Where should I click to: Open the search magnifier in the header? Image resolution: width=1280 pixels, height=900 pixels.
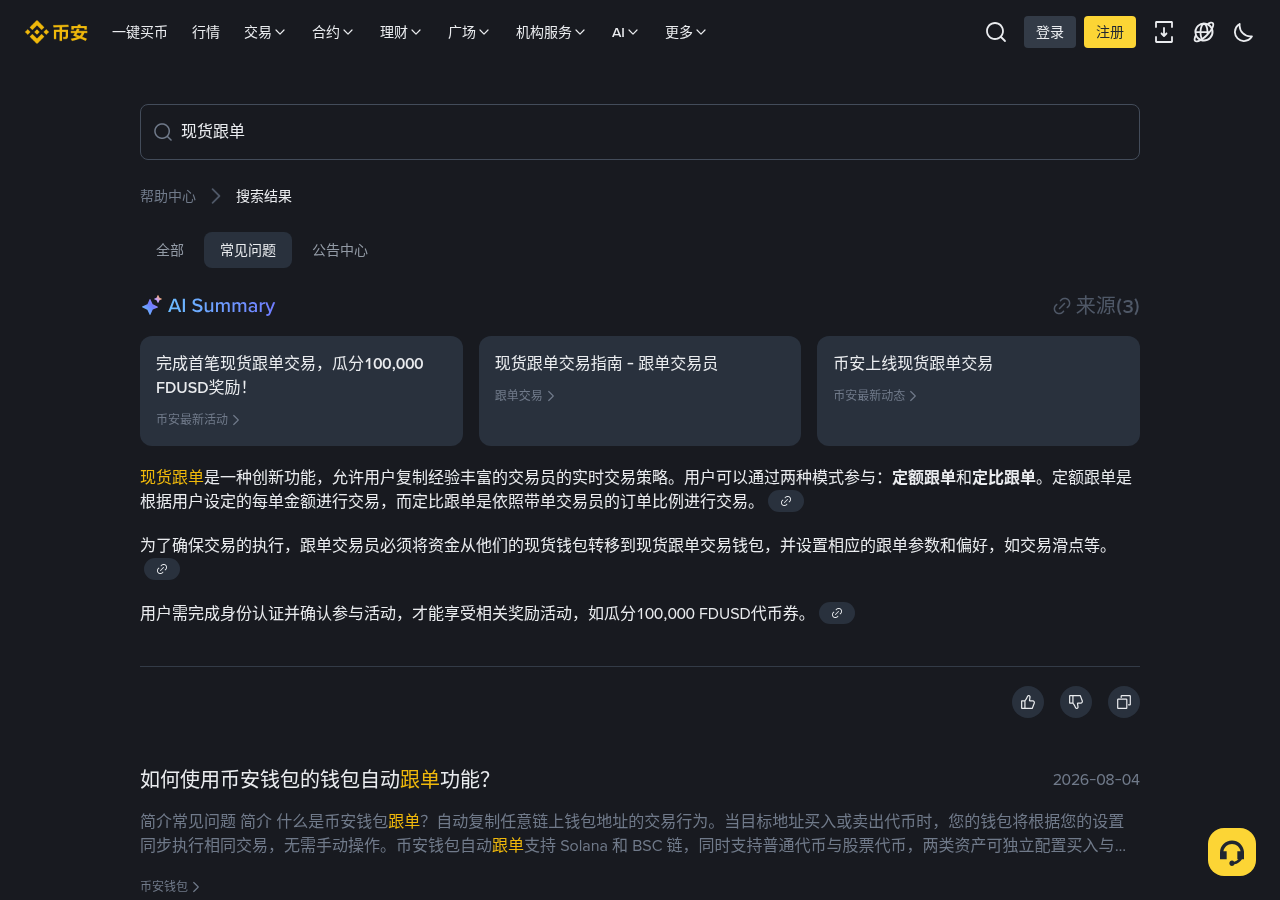point(996,32)
